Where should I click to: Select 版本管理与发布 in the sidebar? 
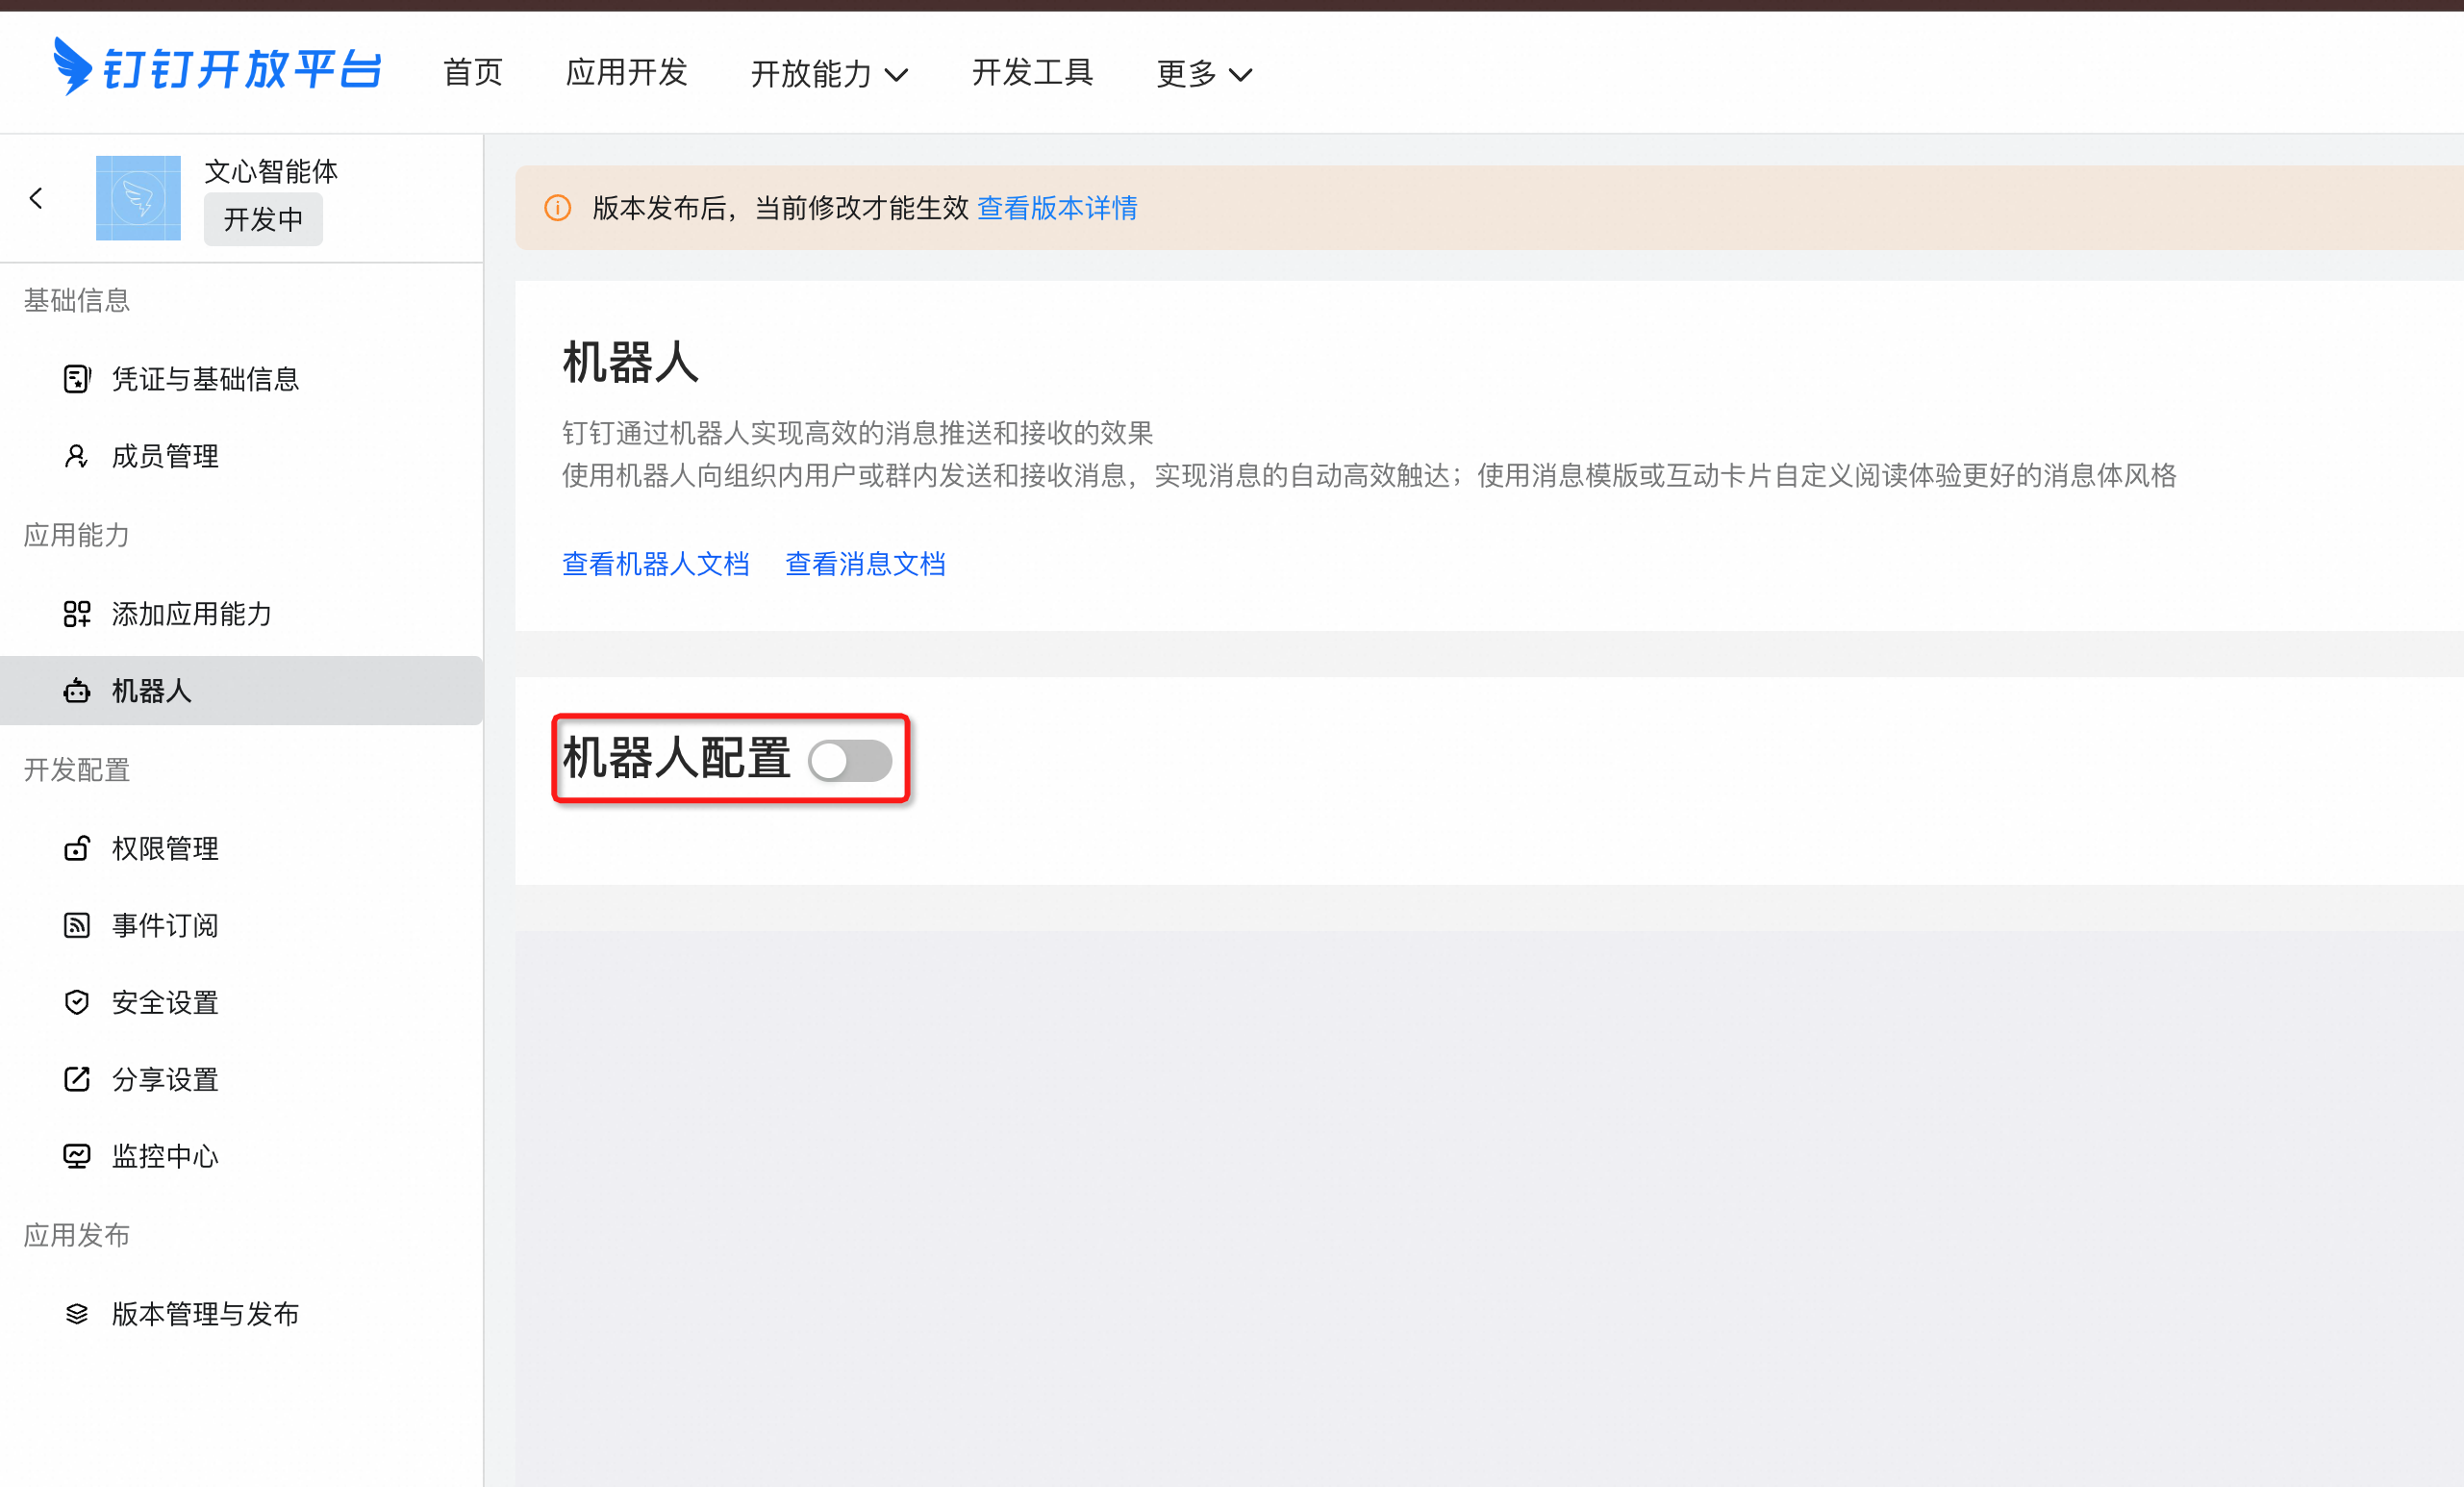(x=205, y=1313)
